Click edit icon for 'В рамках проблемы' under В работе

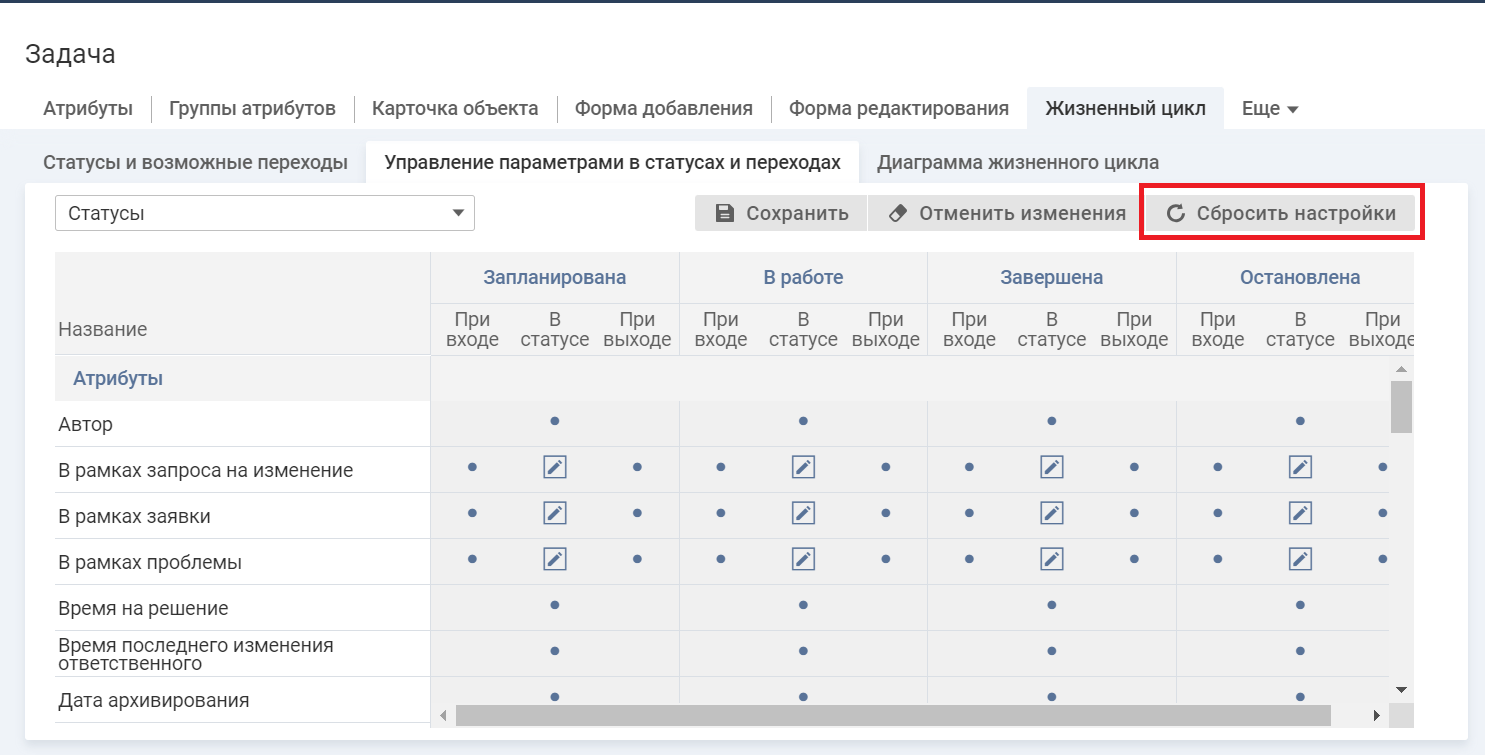(803, 559)
